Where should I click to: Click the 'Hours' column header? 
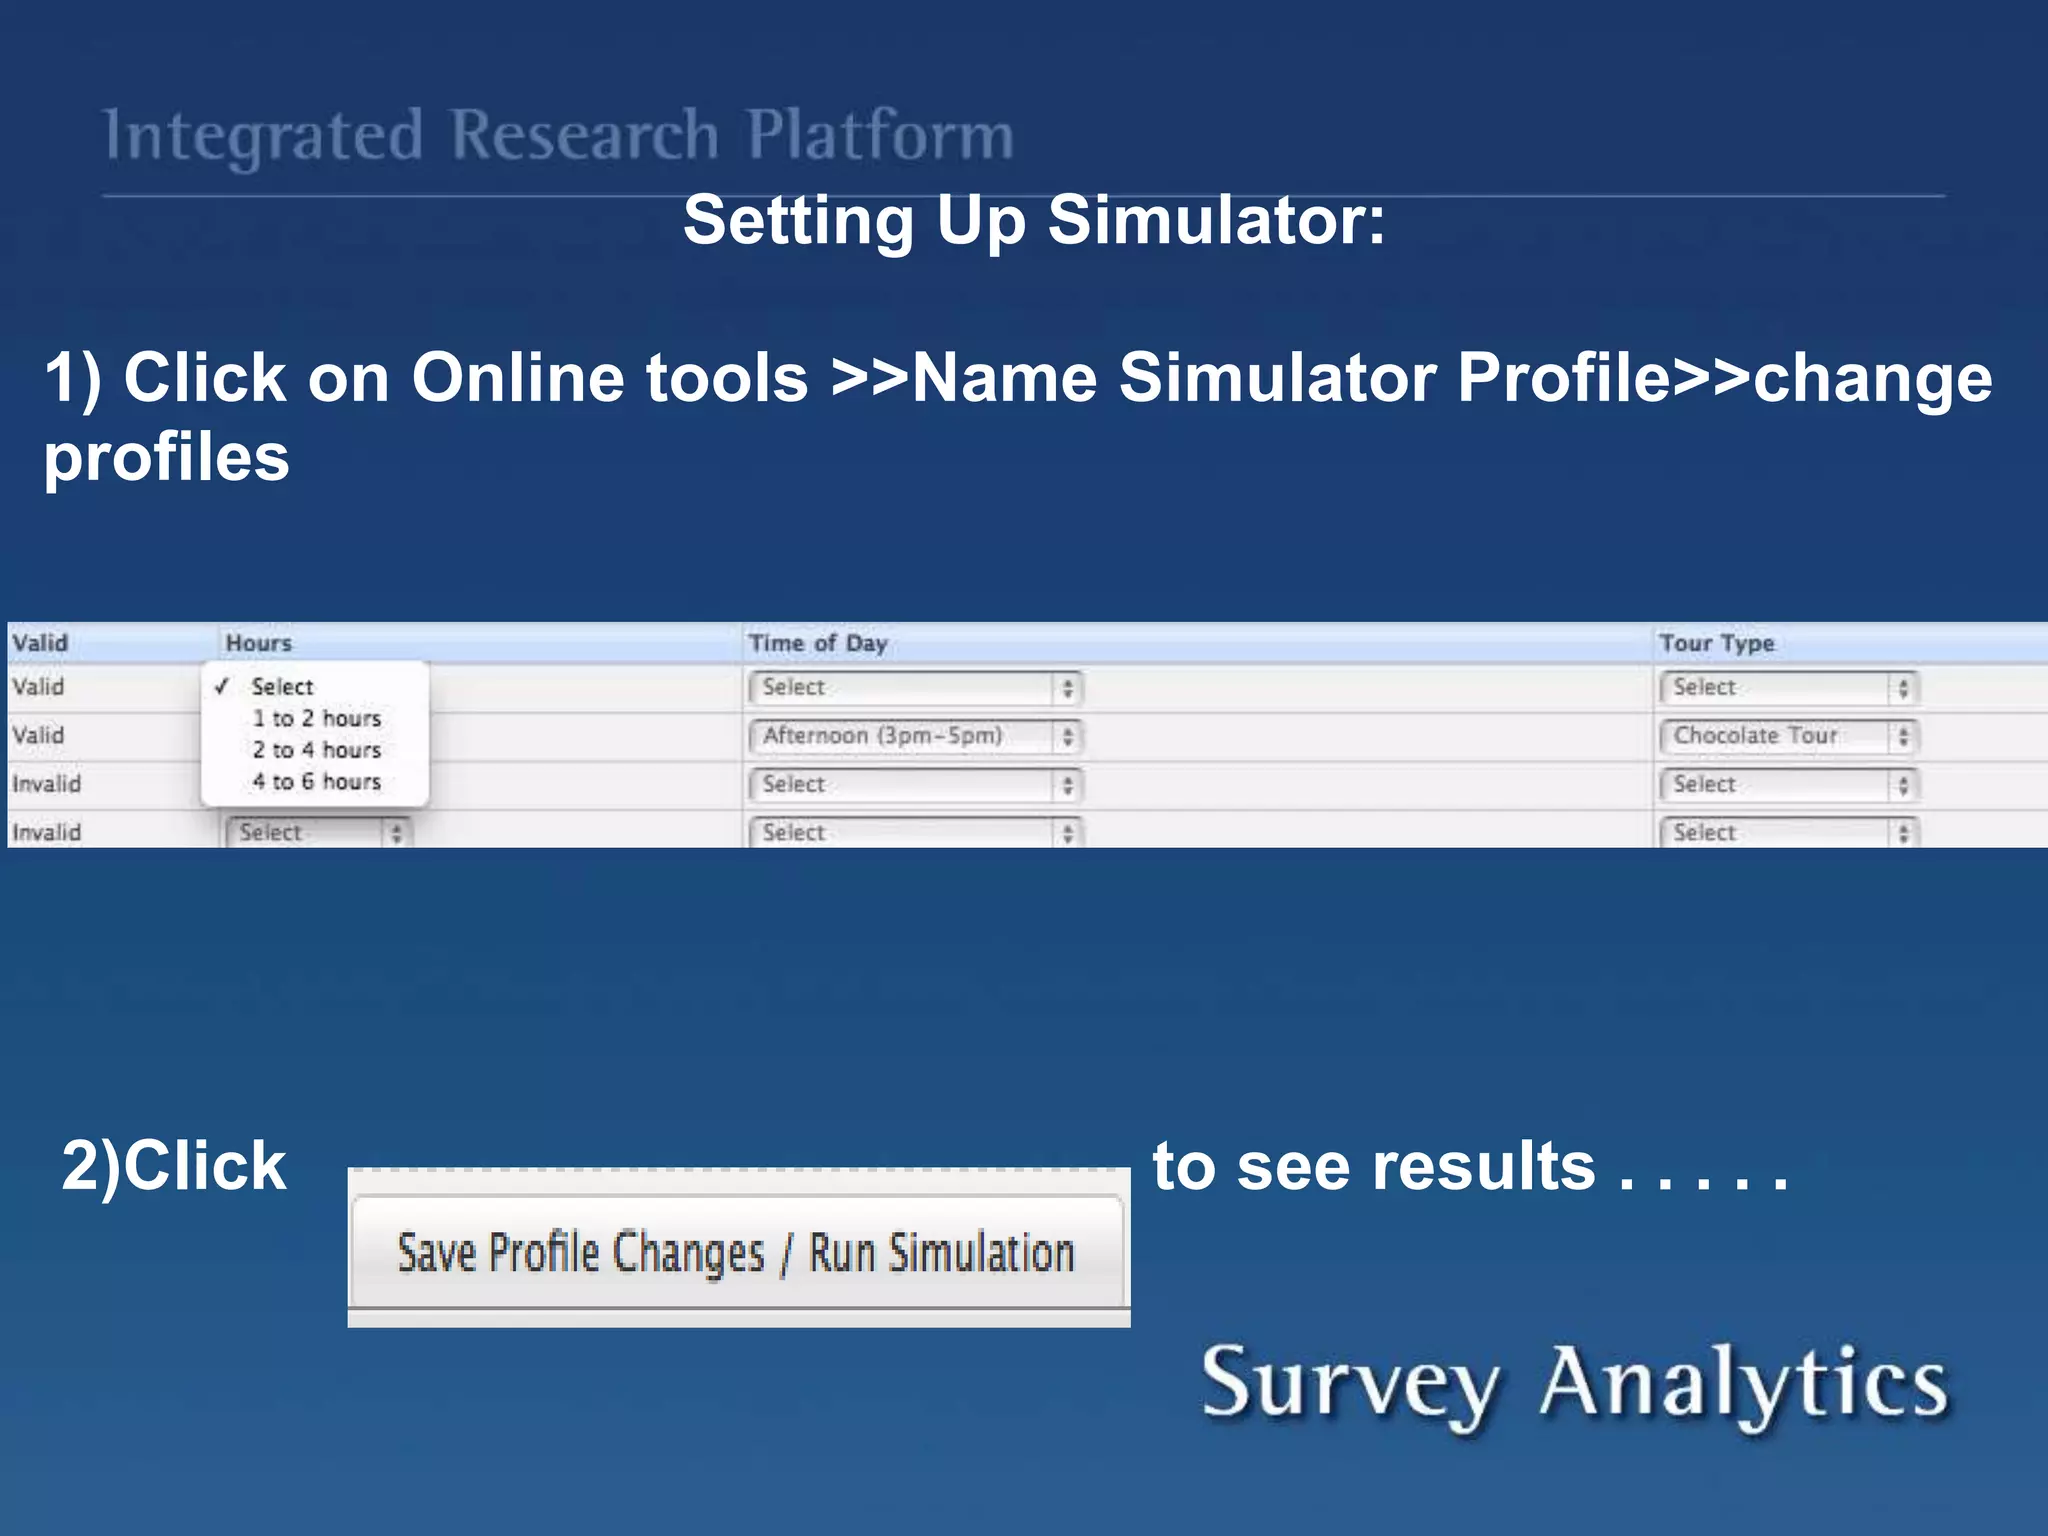point(259,643)
